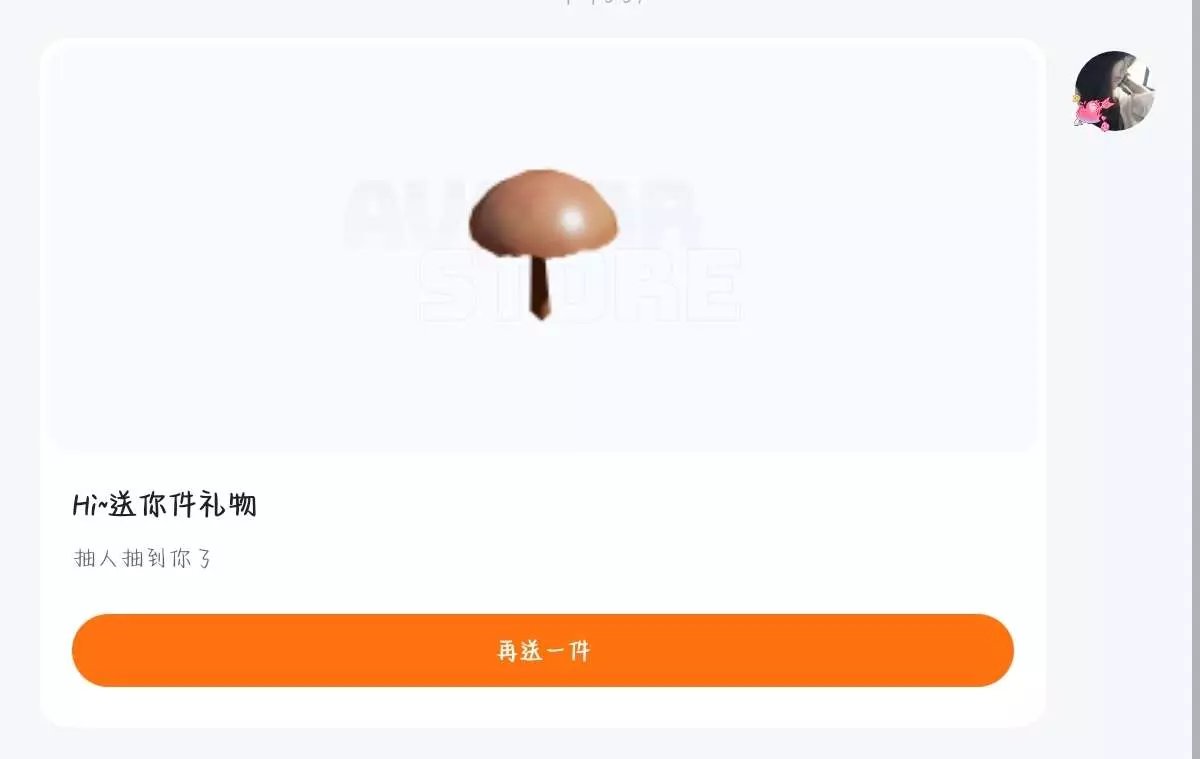Click empty preview area left of mushroom
This screenshot has height=759, width=1200.
point(200,250)
